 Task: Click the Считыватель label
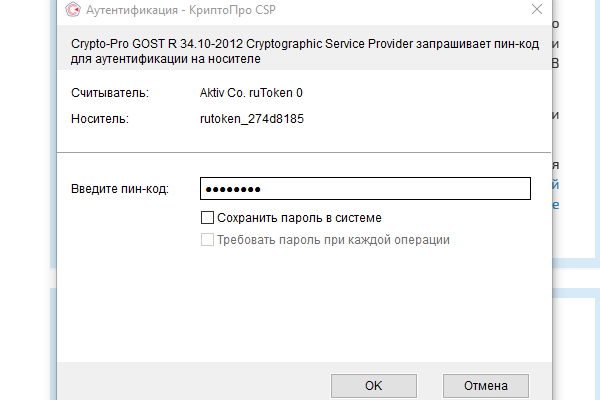(110, 93)
